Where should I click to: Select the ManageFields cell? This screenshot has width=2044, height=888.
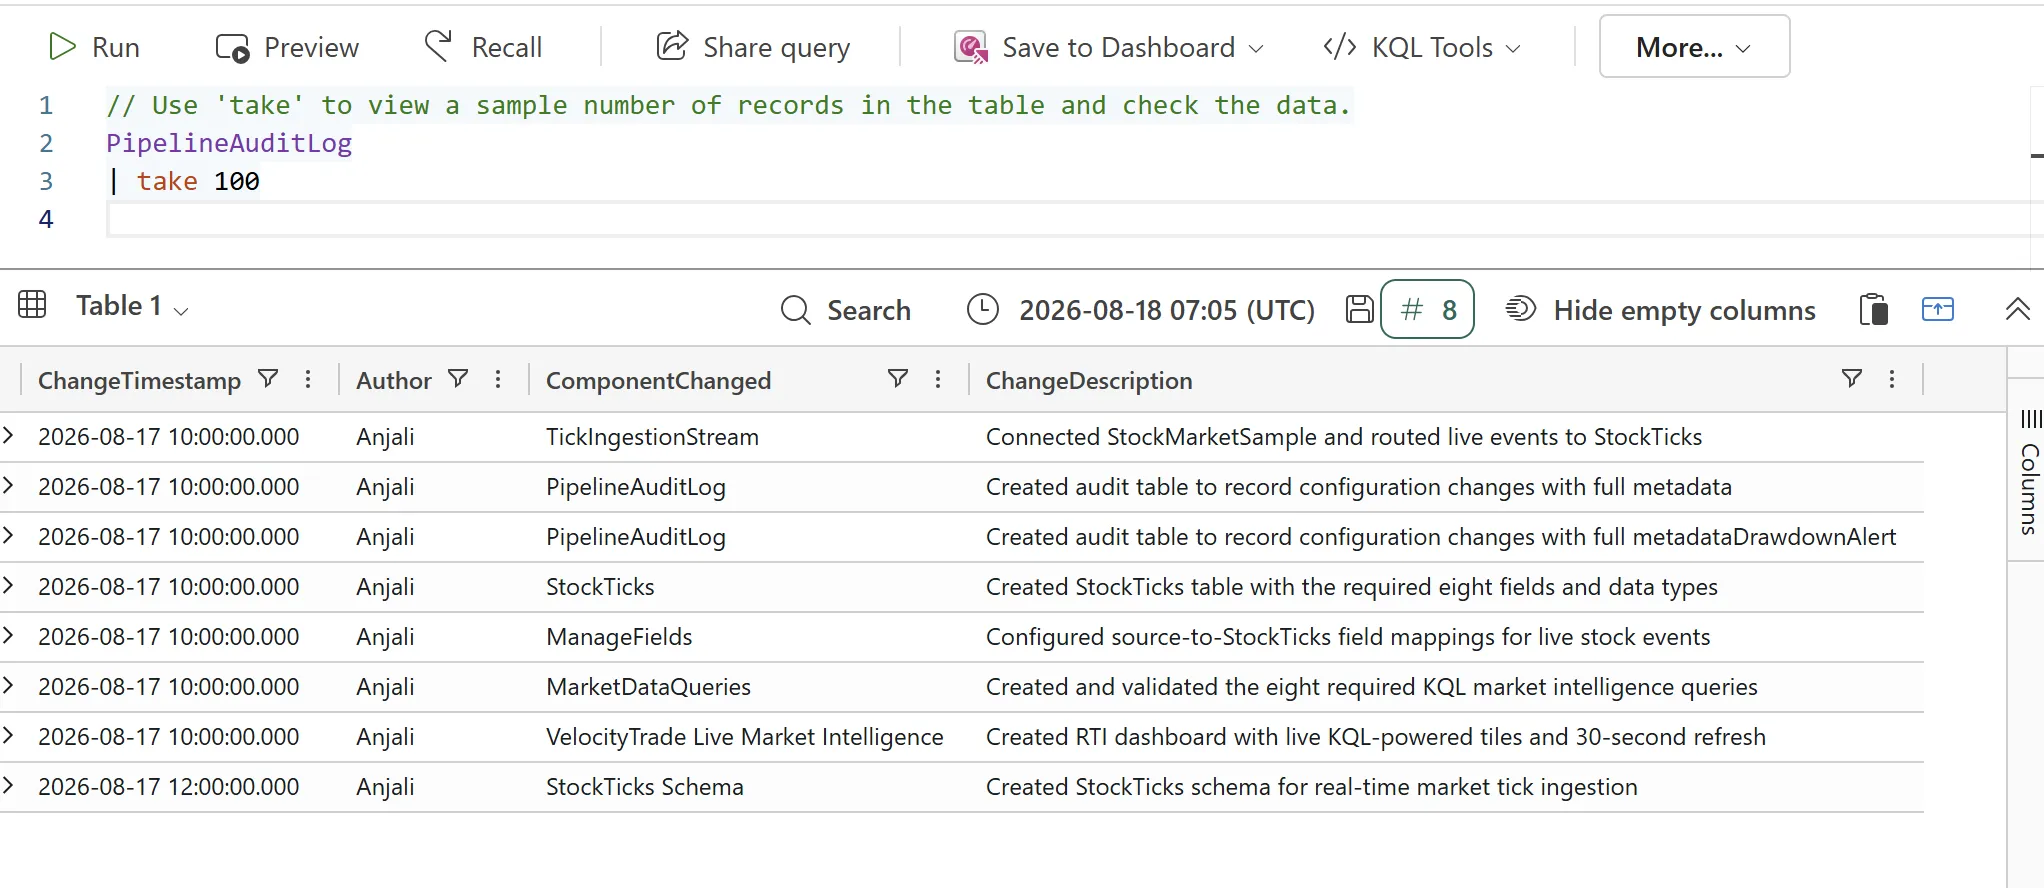coord(619,637)
